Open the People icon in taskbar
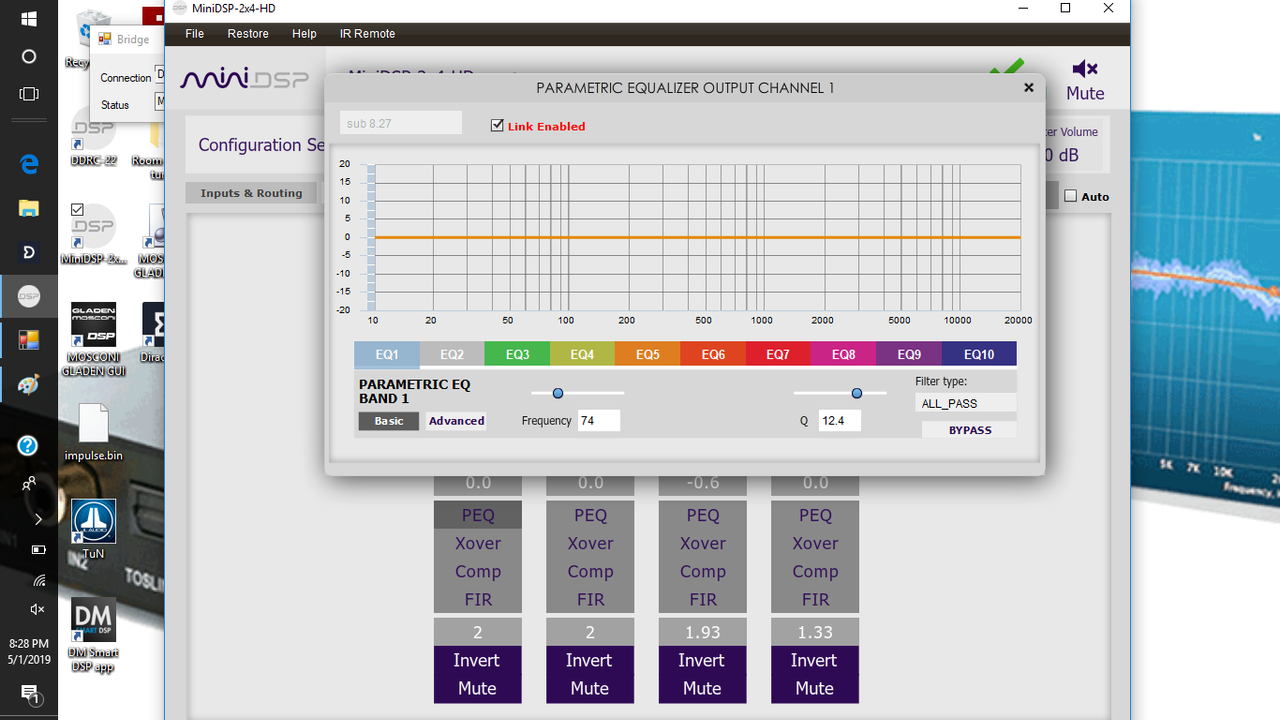The image size is (1280, 720). click(29, 484)
